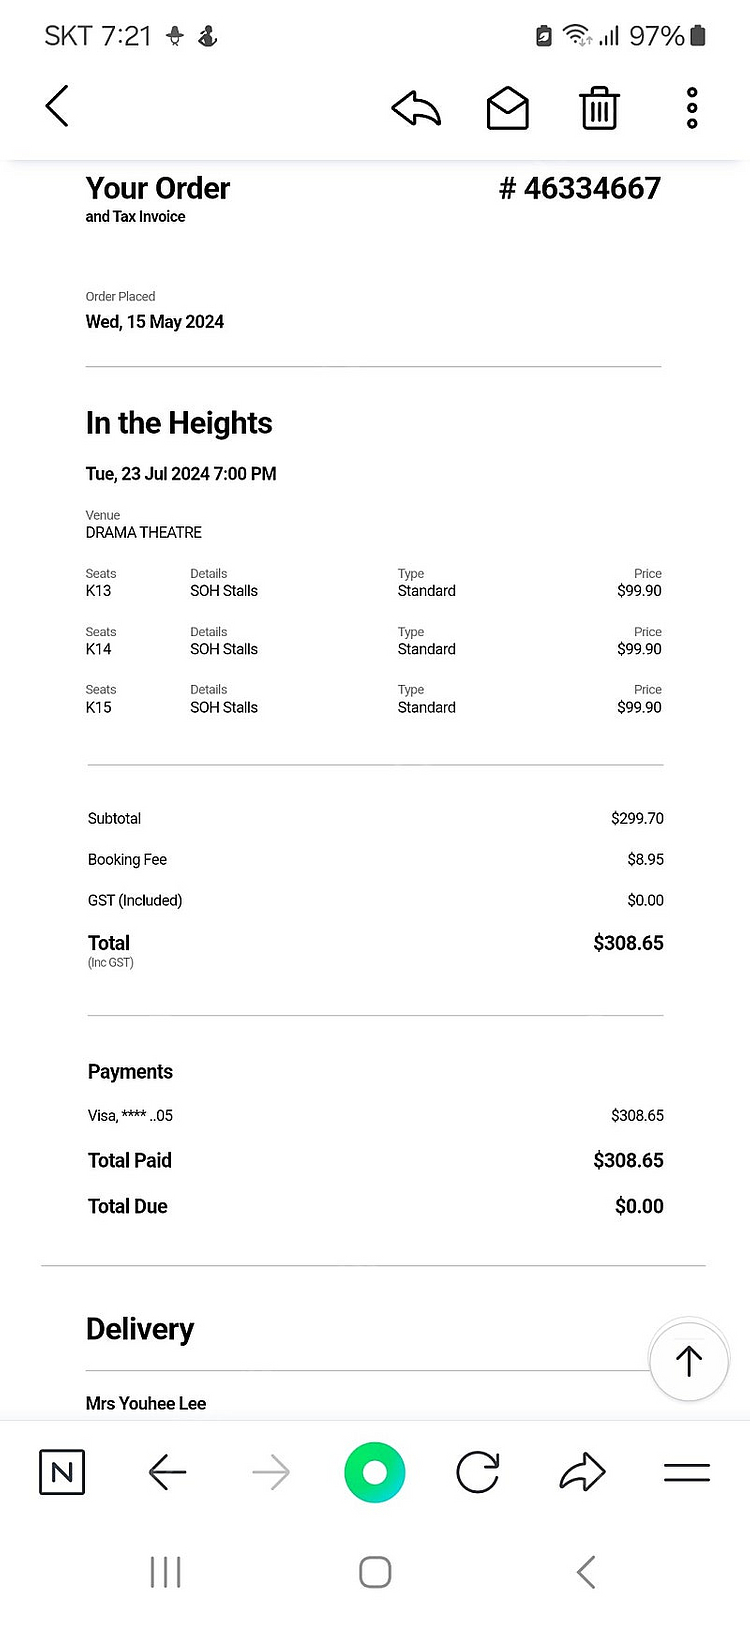Screen dimensions: 750x1625
Task: Go forward with browser right arrow
Action: [x=271, y=1472]
